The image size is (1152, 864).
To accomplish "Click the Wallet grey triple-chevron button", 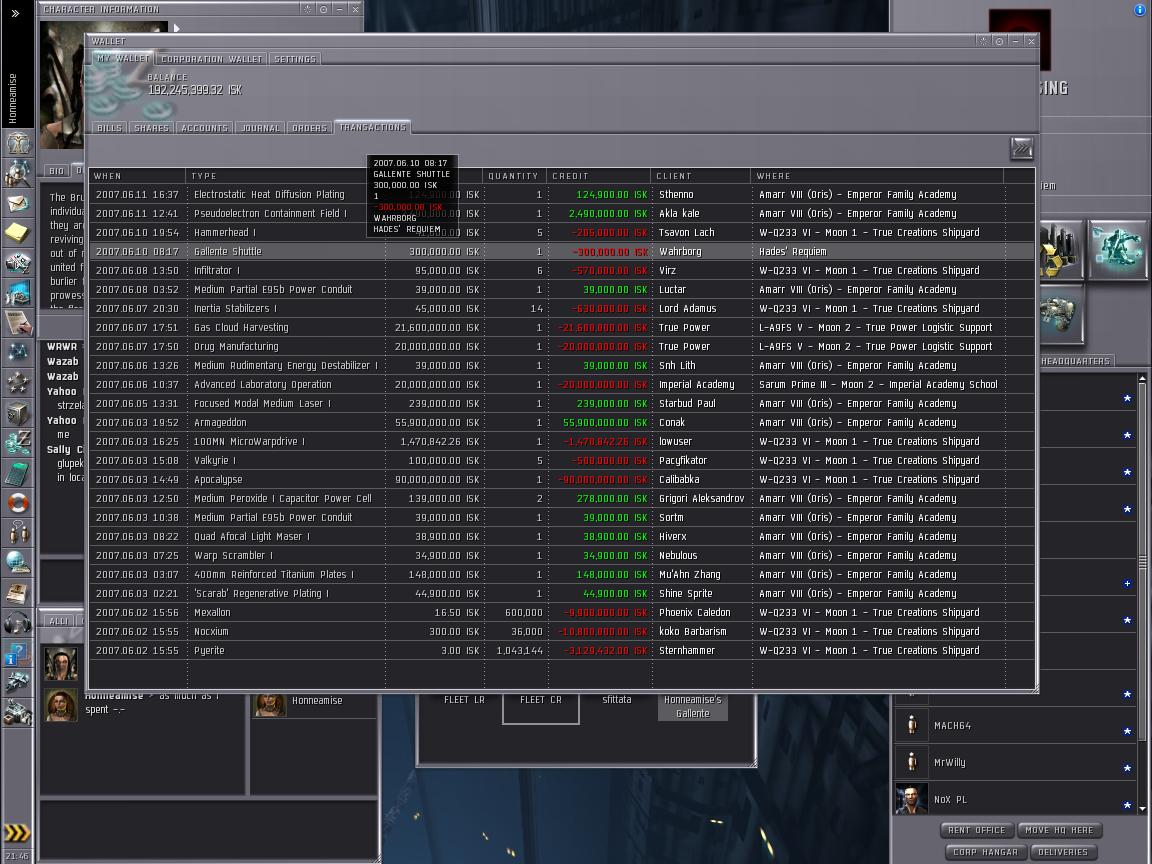I will pyautogui.click(x=1021, y=148).
